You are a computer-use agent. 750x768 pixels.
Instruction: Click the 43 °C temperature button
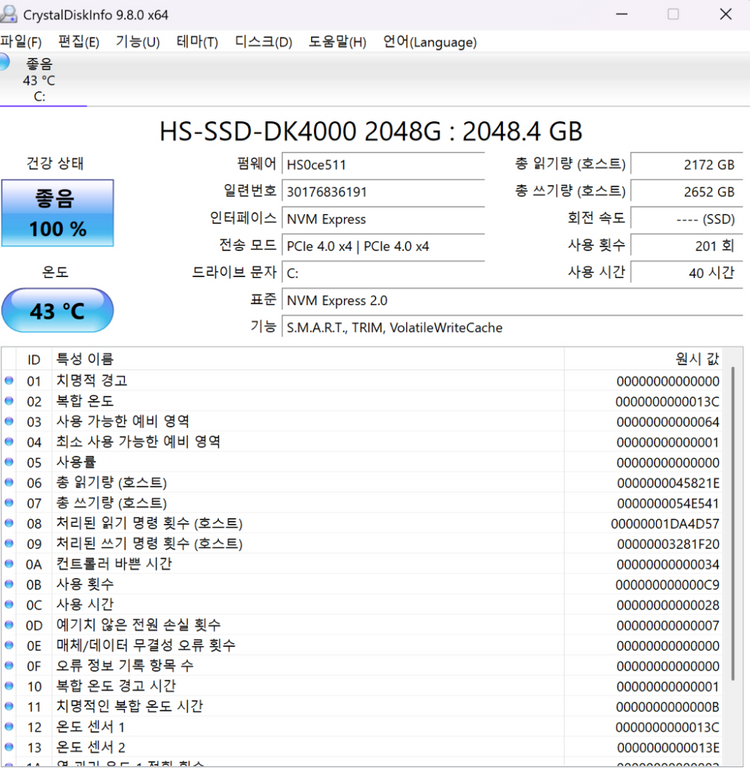58,311
